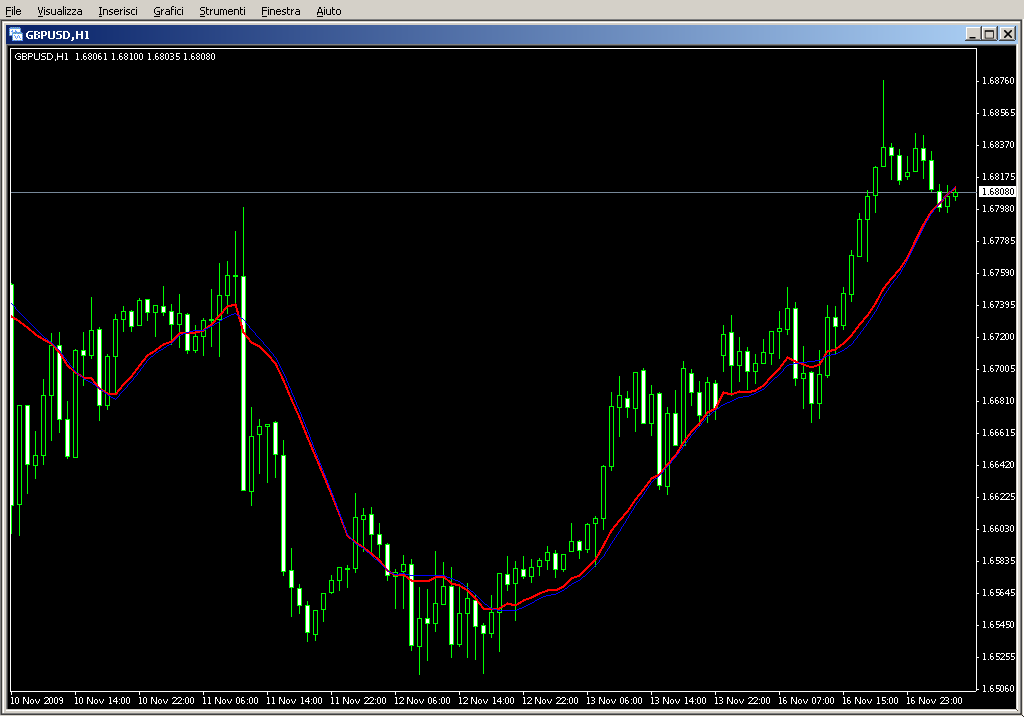The image size is (1024, 717).
Task: Click the 1.68565 price scale label
Action: [x=999, y=113]
